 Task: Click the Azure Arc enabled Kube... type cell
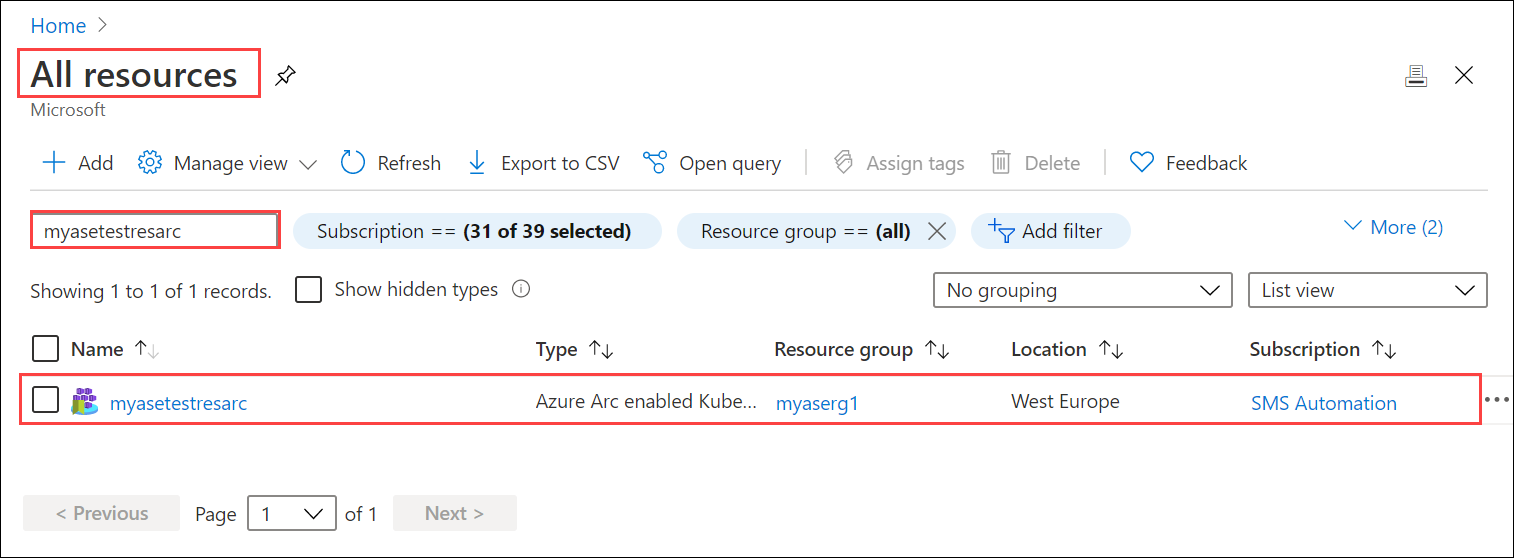646,401
